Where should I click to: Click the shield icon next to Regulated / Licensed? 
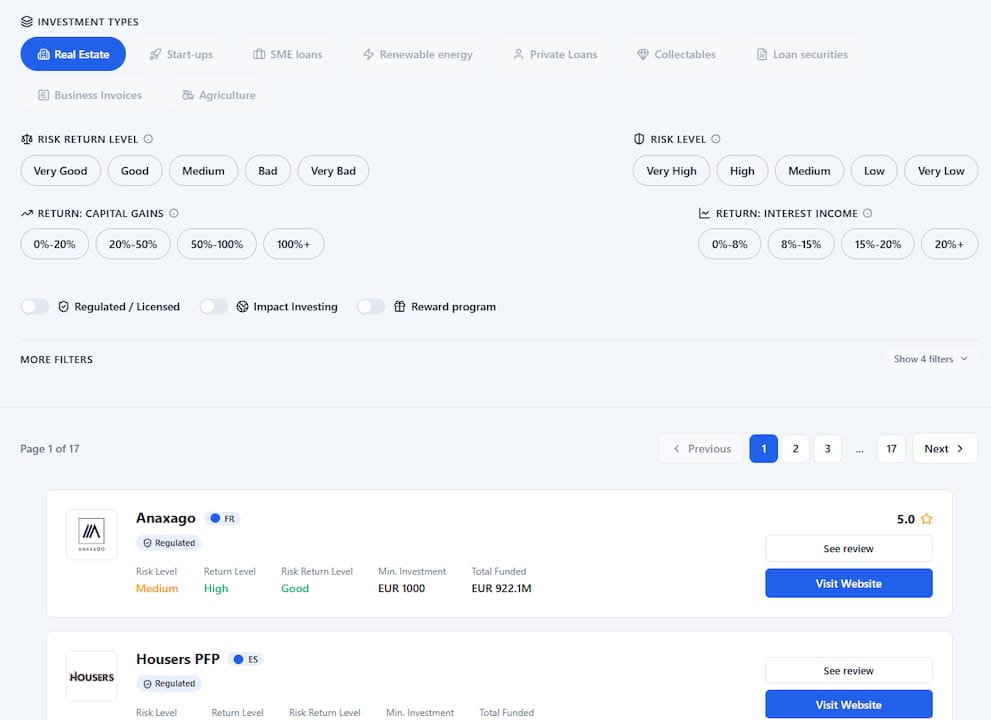(x=63, y=307)
